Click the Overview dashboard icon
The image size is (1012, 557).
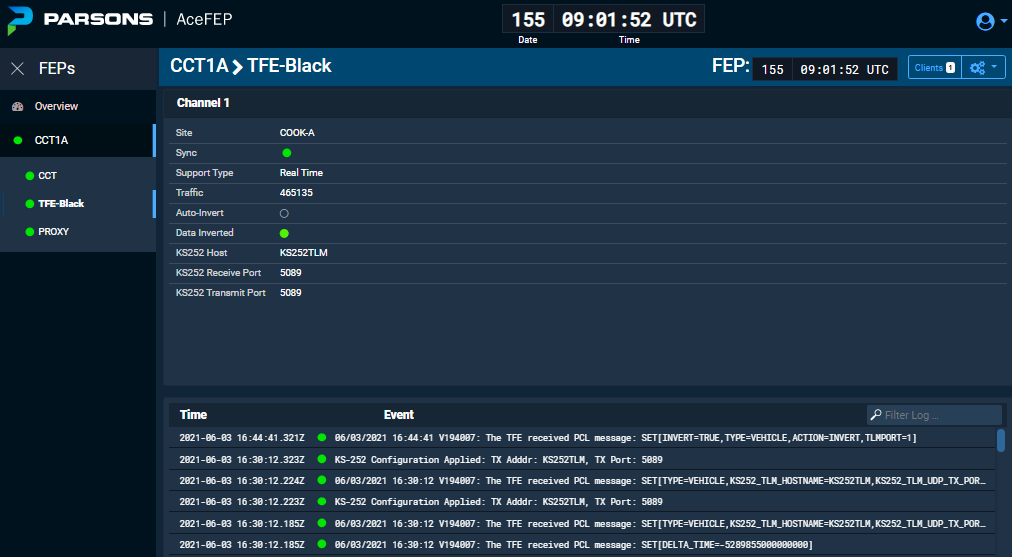17,106
